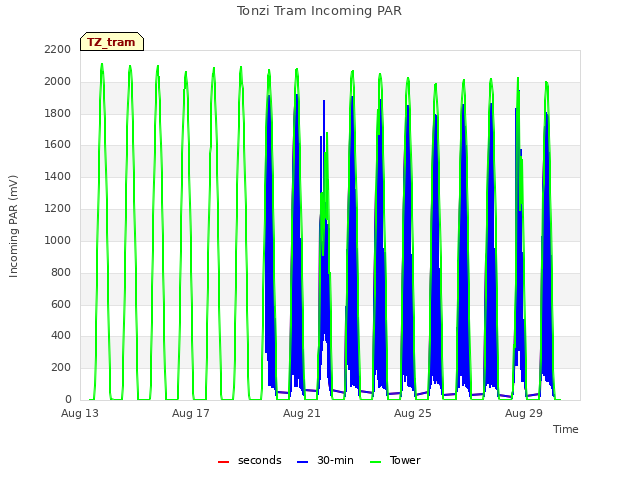Toggle the Tower legend entry
Viewport: 640px width, 480px height.
pyautogui.click(x=395, y=461)
